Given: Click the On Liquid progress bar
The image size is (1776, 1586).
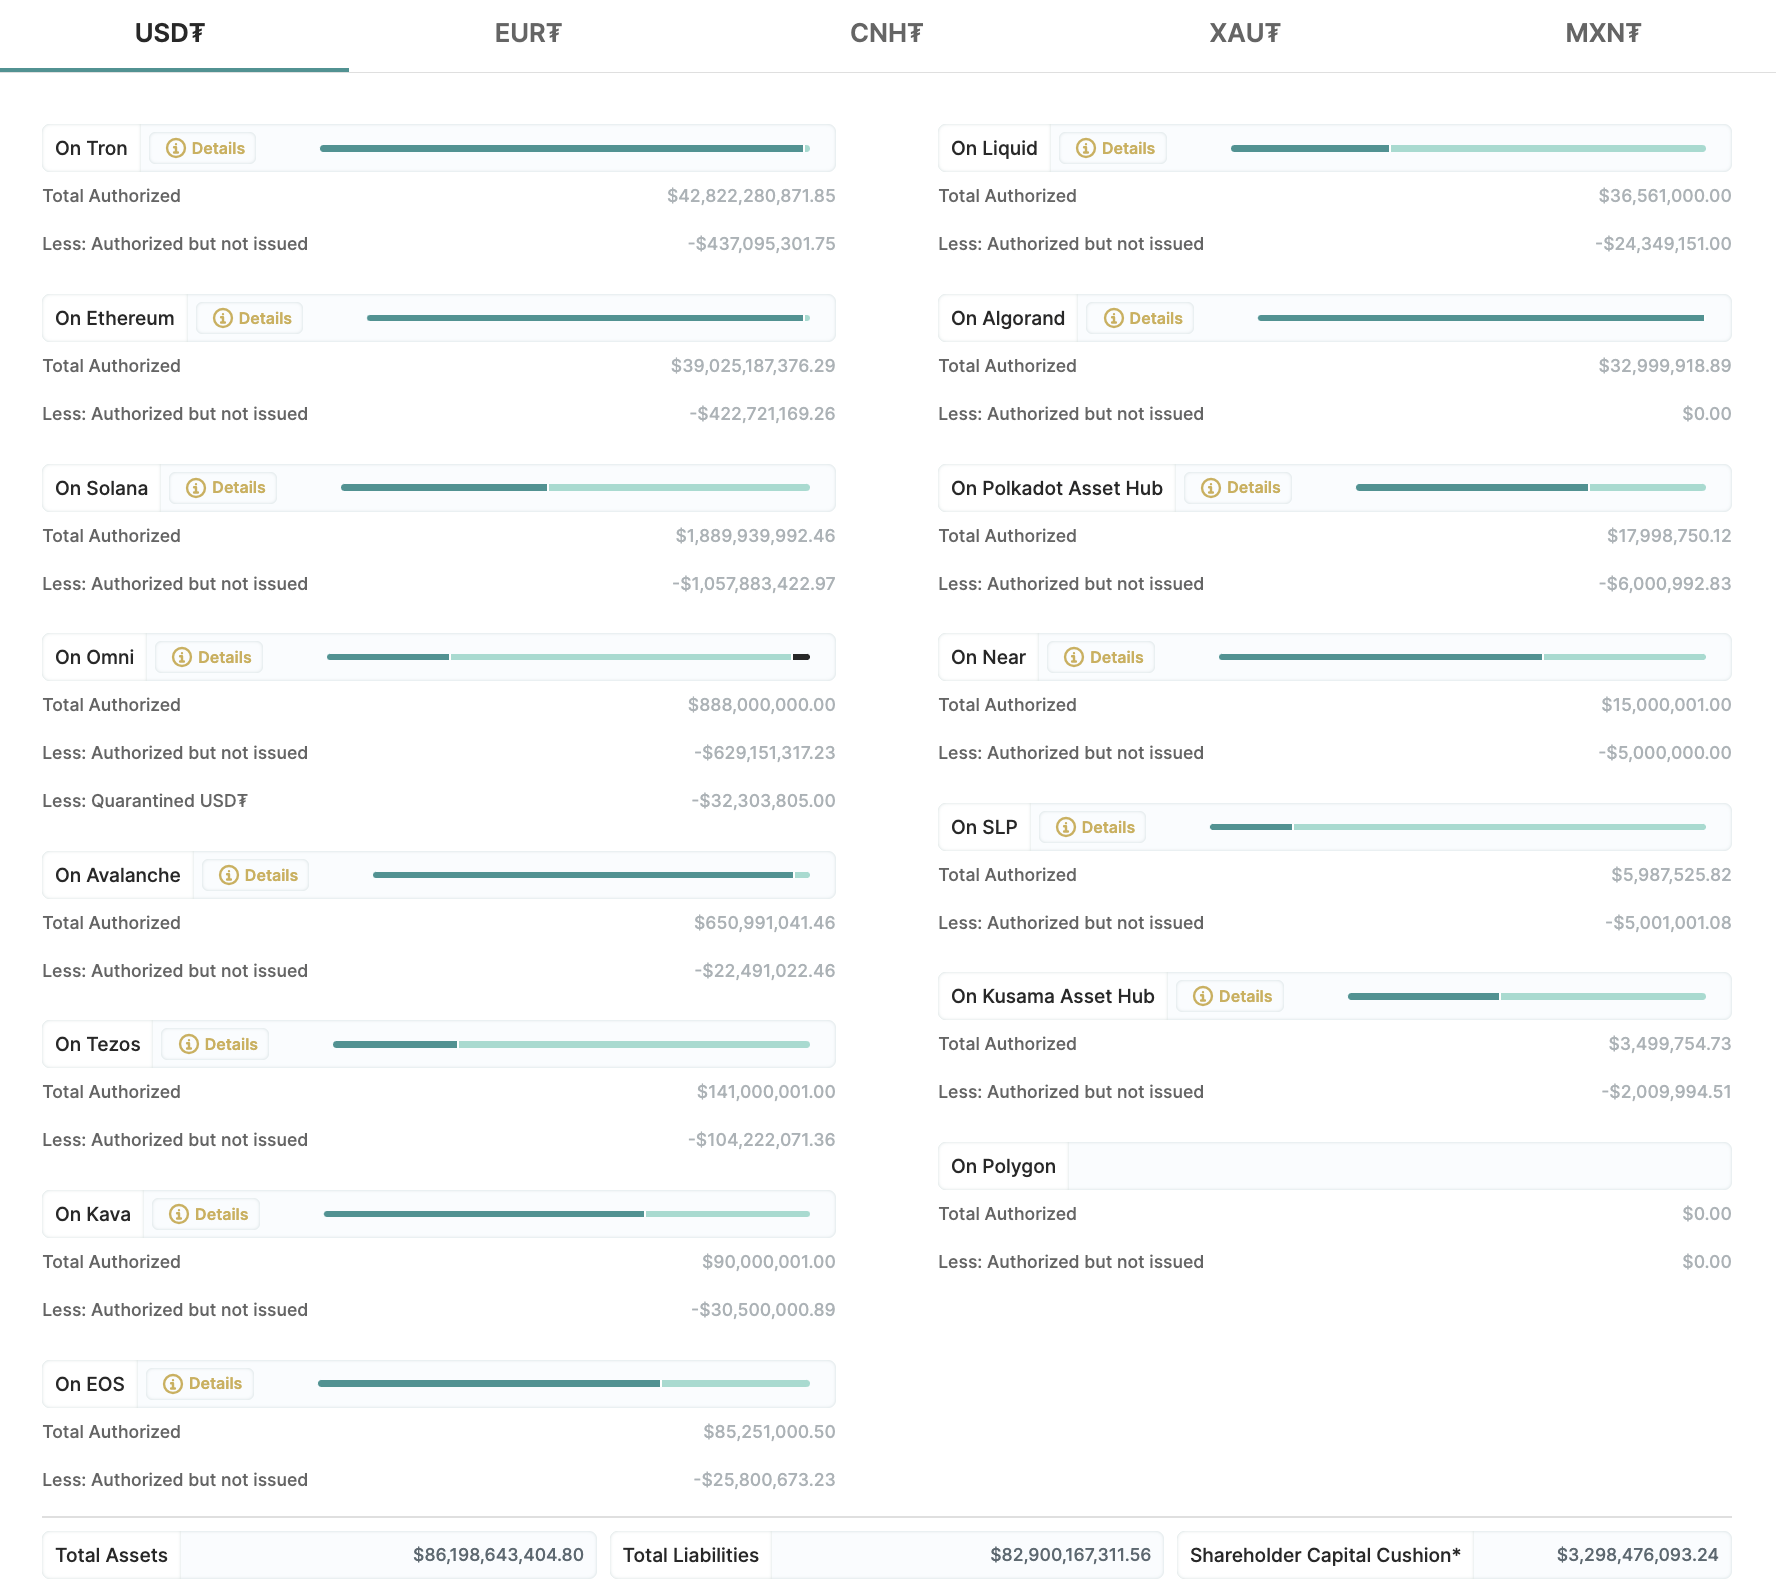Looking at the screenshot, I should point(1468,148).
